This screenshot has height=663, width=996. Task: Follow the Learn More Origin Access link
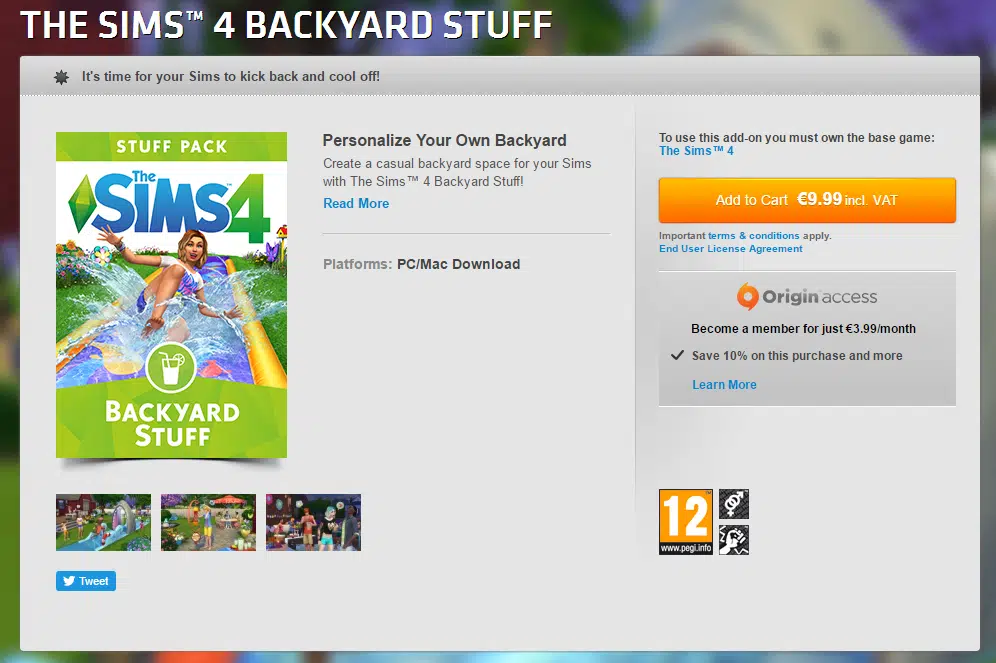[724, 385]
